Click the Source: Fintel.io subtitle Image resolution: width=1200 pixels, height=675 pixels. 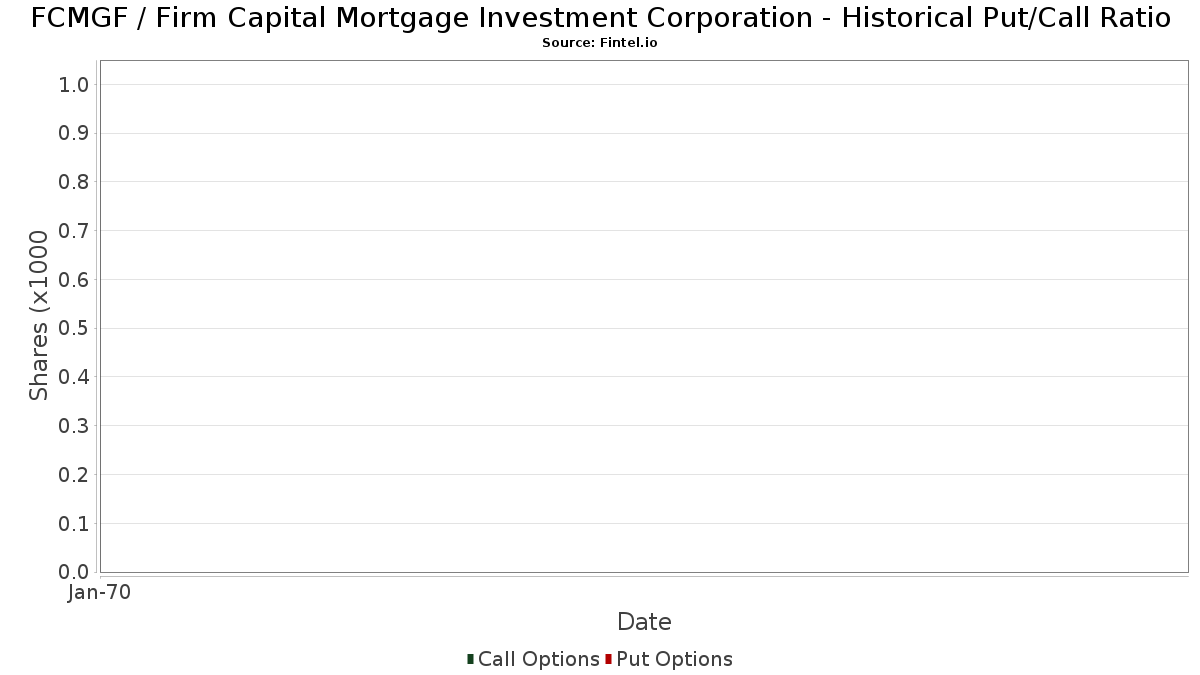600,43
